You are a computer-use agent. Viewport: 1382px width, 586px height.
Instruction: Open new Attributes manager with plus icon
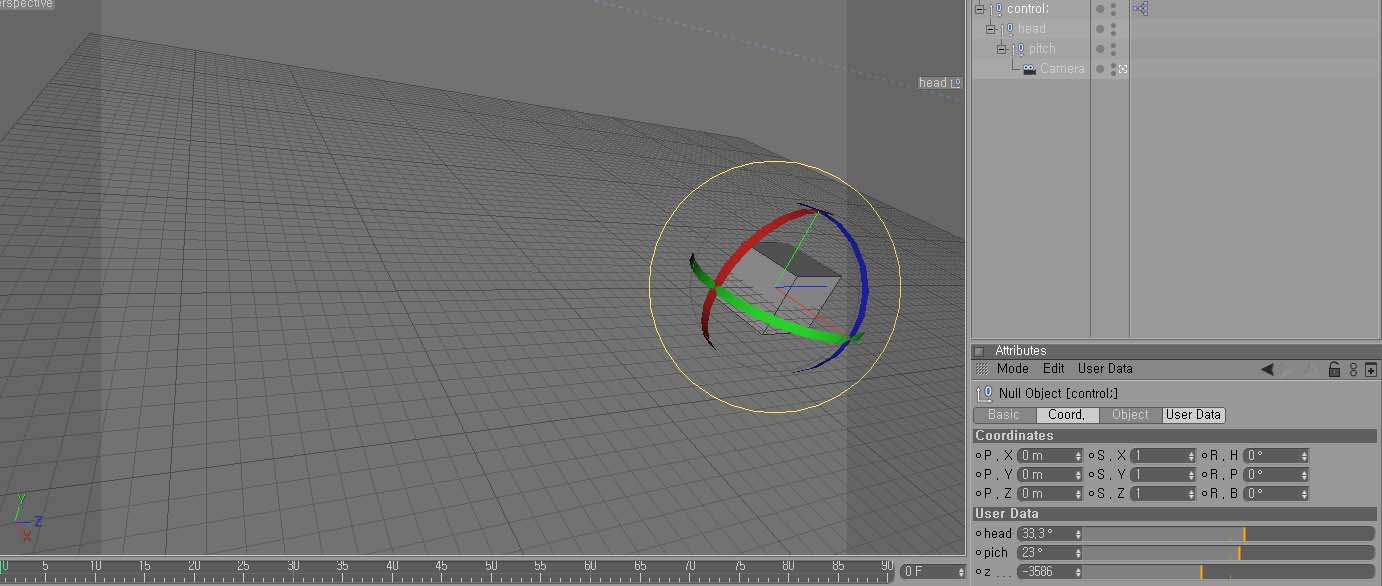[x=1370, y=369]
